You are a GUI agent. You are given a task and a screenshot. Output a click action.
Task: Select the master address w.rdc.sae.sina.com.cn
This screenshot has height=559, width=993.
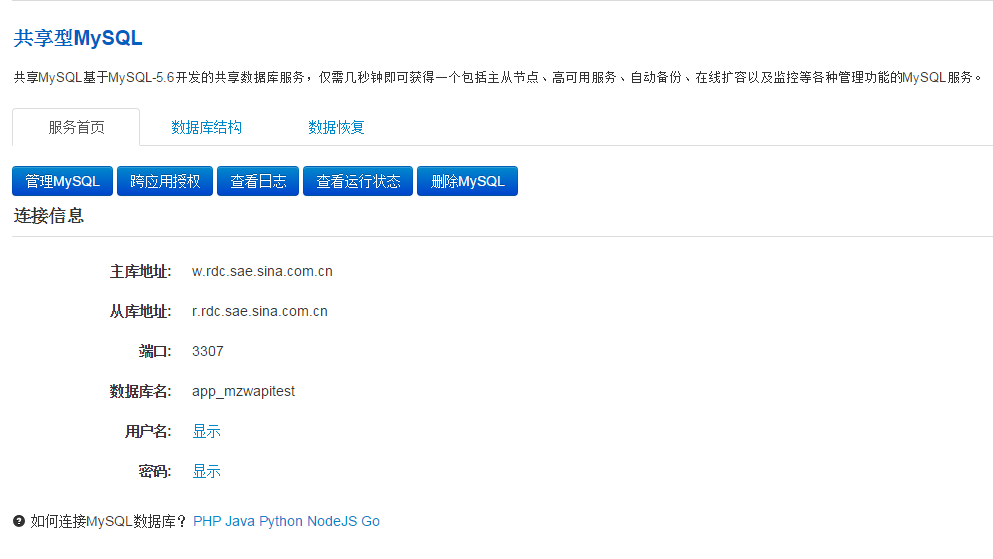coord(262,271)
